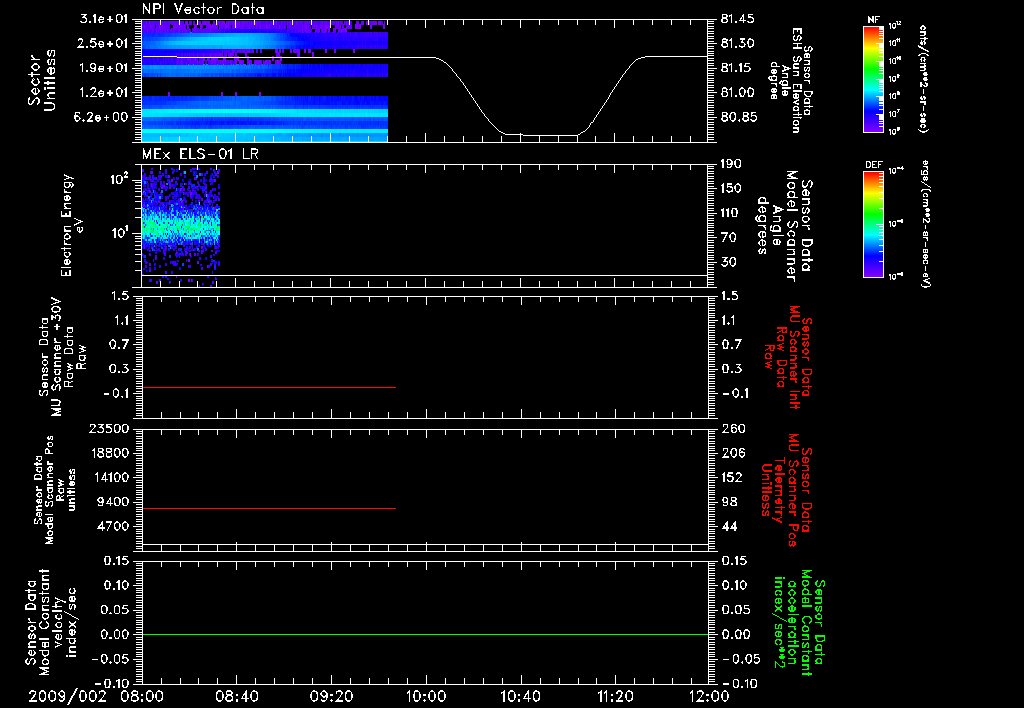Select the "Electron Energy eV" axis label
Screen dimensions: 1024x708
tap(72, 225)
